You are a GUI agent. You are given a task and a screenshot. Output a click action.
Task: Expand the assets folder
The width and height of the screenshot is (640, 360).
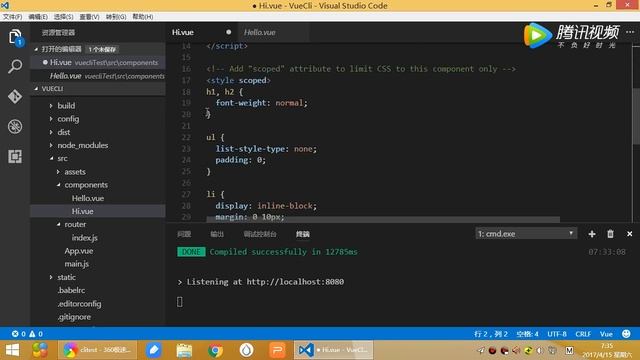[x=75, y=172]
